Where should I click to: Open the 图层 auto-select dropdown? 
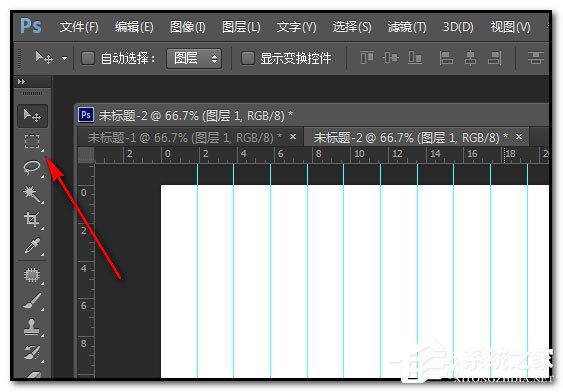(x=194, y=58)
